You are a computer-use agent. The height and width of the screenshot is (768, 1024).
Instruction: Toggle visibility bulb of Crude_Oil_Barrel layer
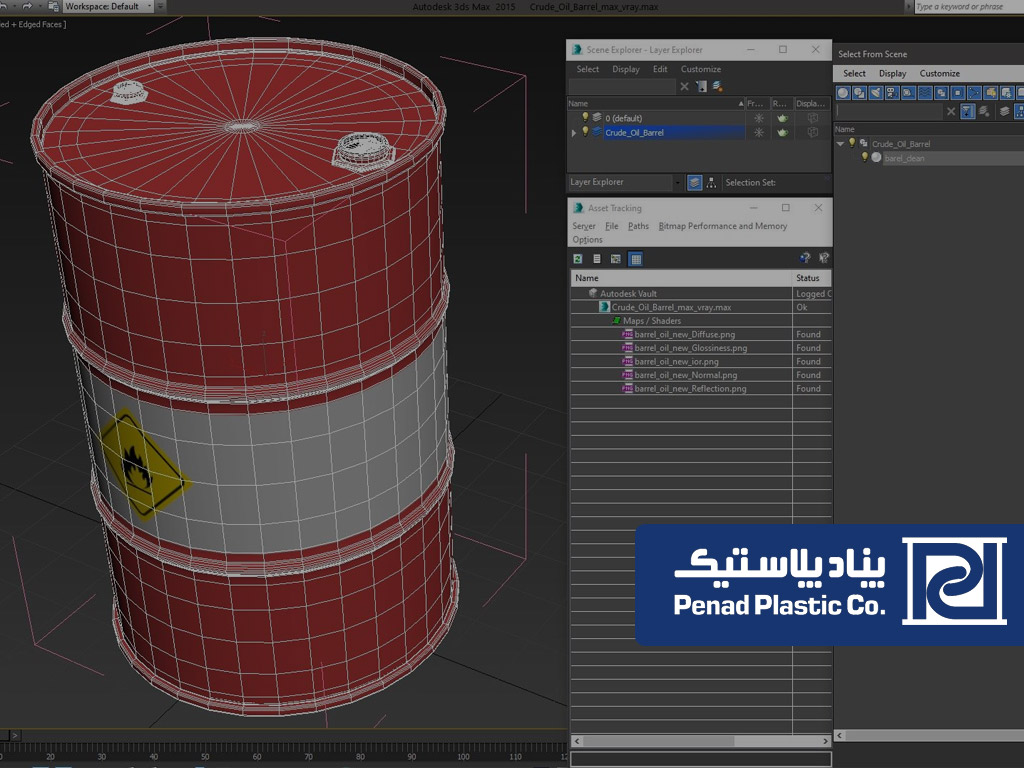[x=586, y=132]
